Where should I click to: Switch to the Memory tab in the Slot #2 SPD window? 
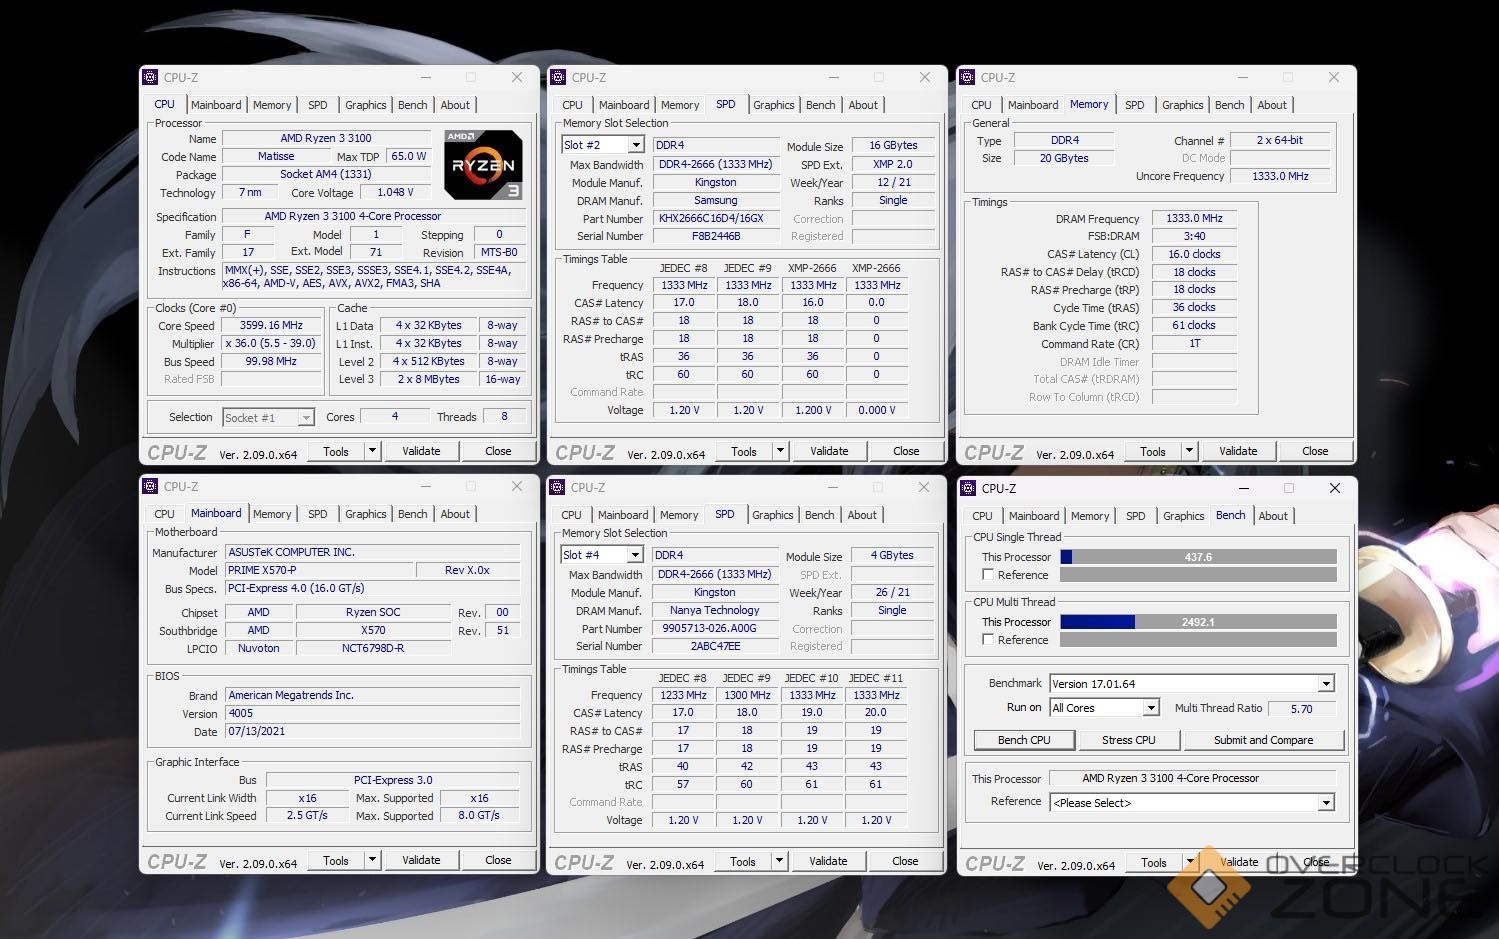680,105
